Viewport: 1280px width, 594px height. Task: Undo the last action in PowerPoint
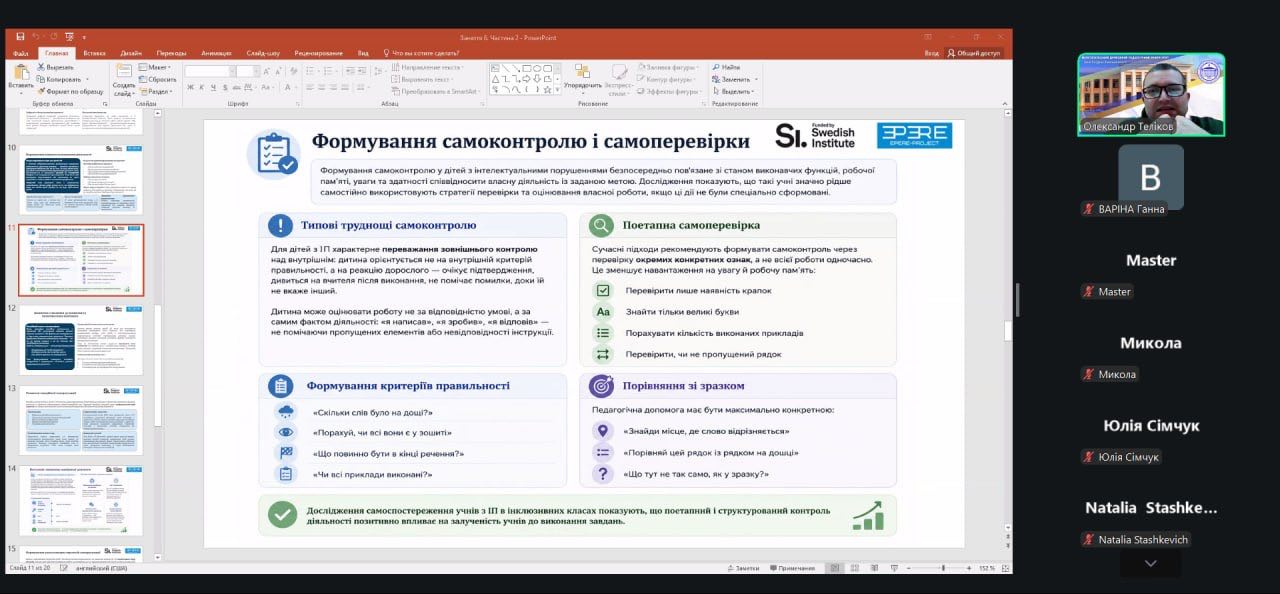click(36, 37)
